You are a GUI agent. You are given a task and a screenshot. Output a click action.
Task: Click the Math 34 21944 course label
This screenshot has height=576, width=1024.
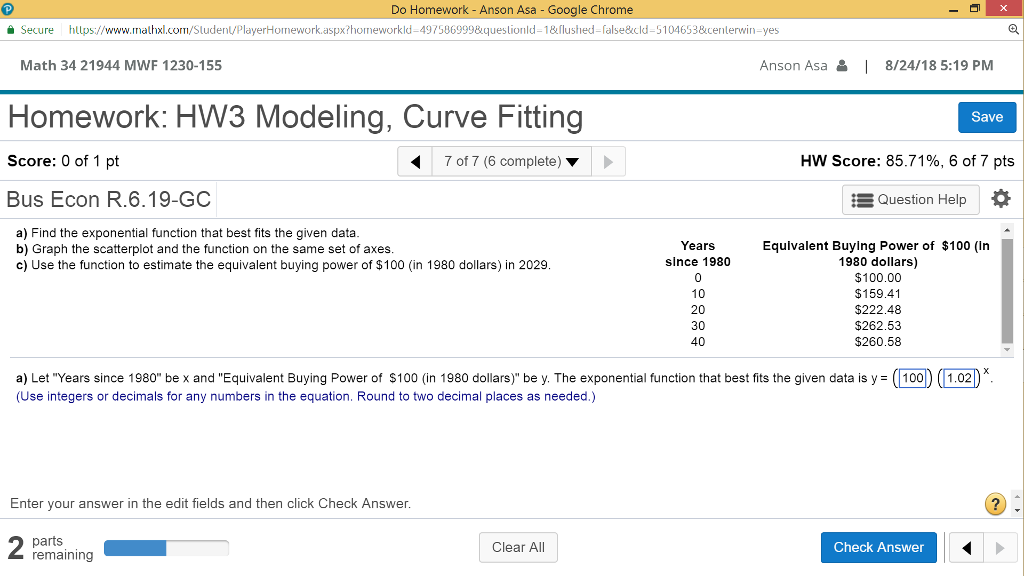(x=120, y=64)
